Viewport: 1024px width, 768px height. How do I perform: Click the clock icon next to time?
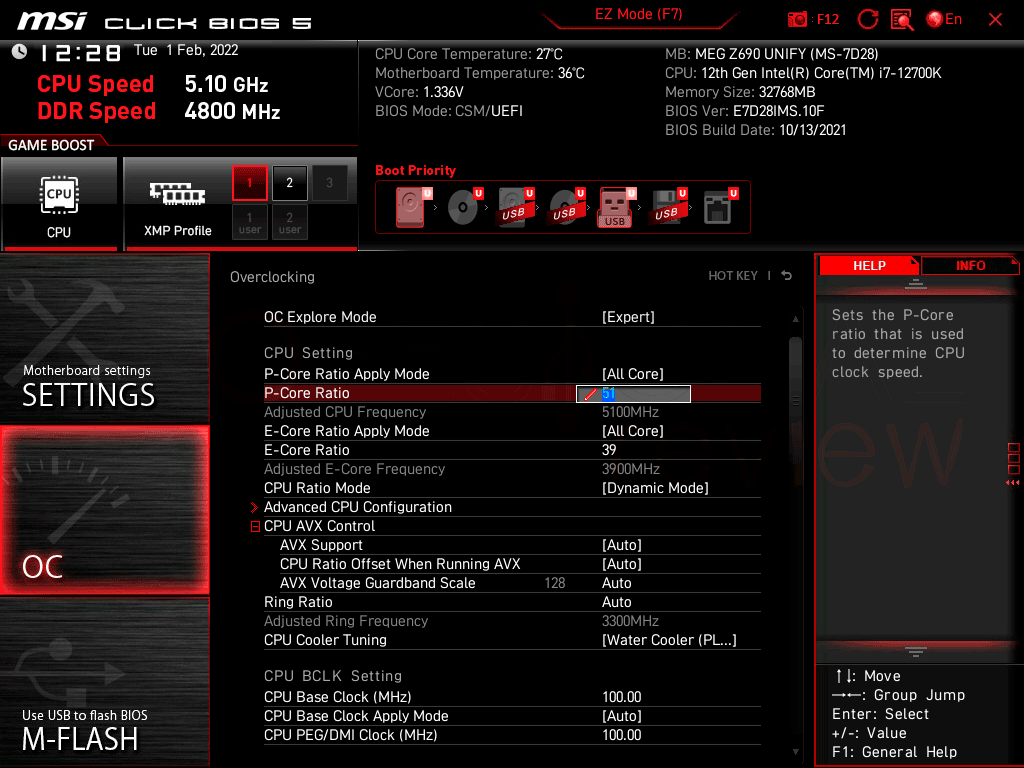coord(20,52)
